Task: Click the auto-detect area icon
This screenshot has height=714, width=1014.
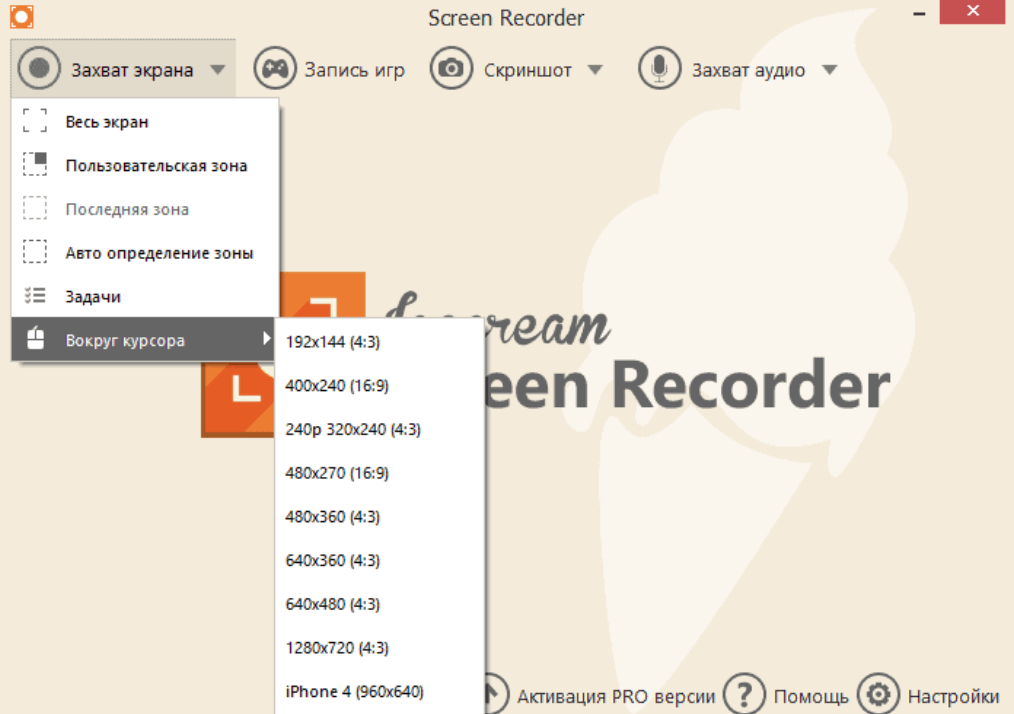Action: (x=35, y=252)
